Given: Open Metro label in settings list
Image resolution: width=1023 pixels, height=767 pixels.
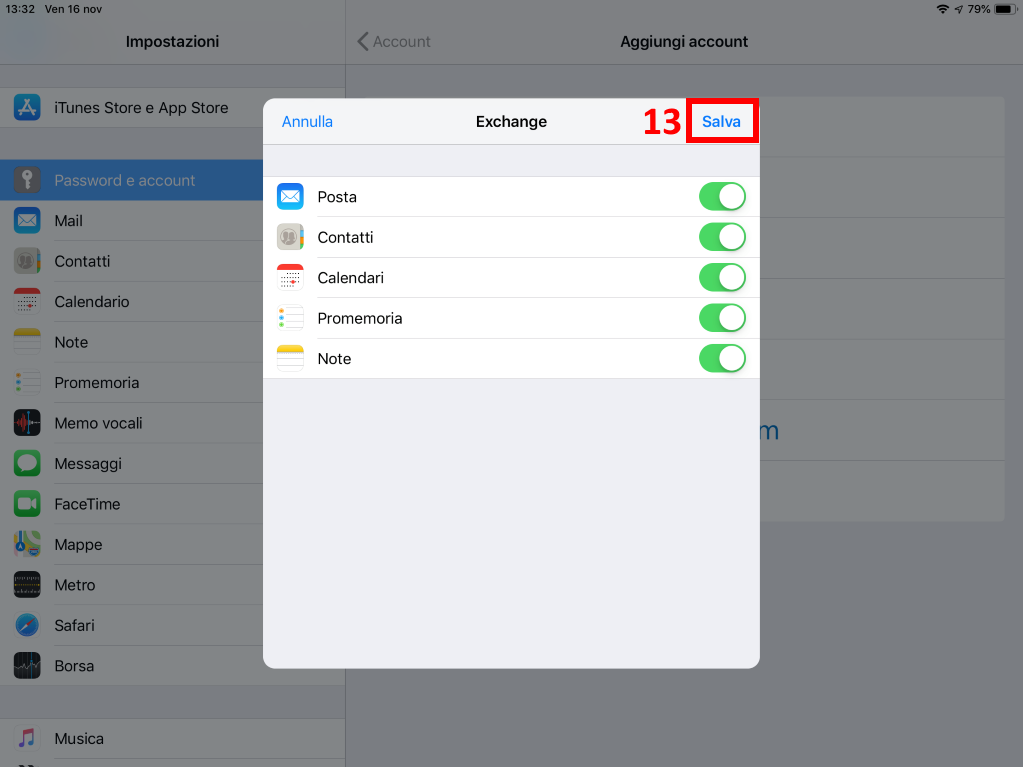Looking at the screenshot, I should click(75, 585).
